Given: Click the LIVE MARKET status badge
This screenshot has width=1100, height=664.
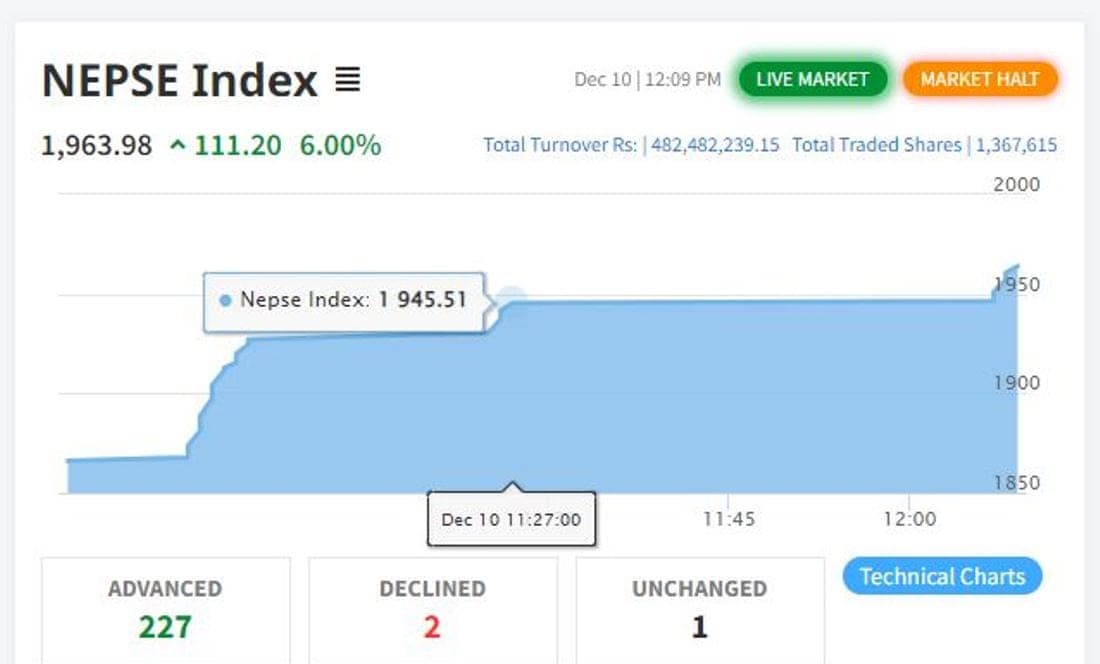Looking at the screenshot, I should pos(812,79).
